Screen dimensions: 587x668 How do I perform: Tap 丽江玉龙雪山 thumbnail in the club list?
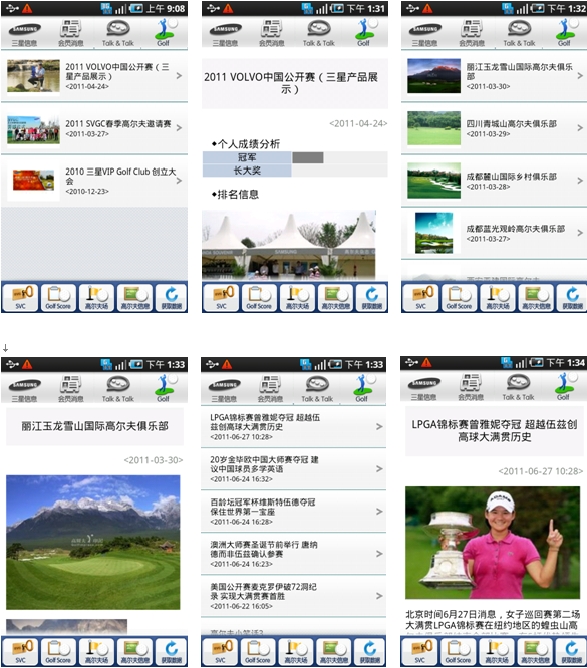(x=434, y=76)
